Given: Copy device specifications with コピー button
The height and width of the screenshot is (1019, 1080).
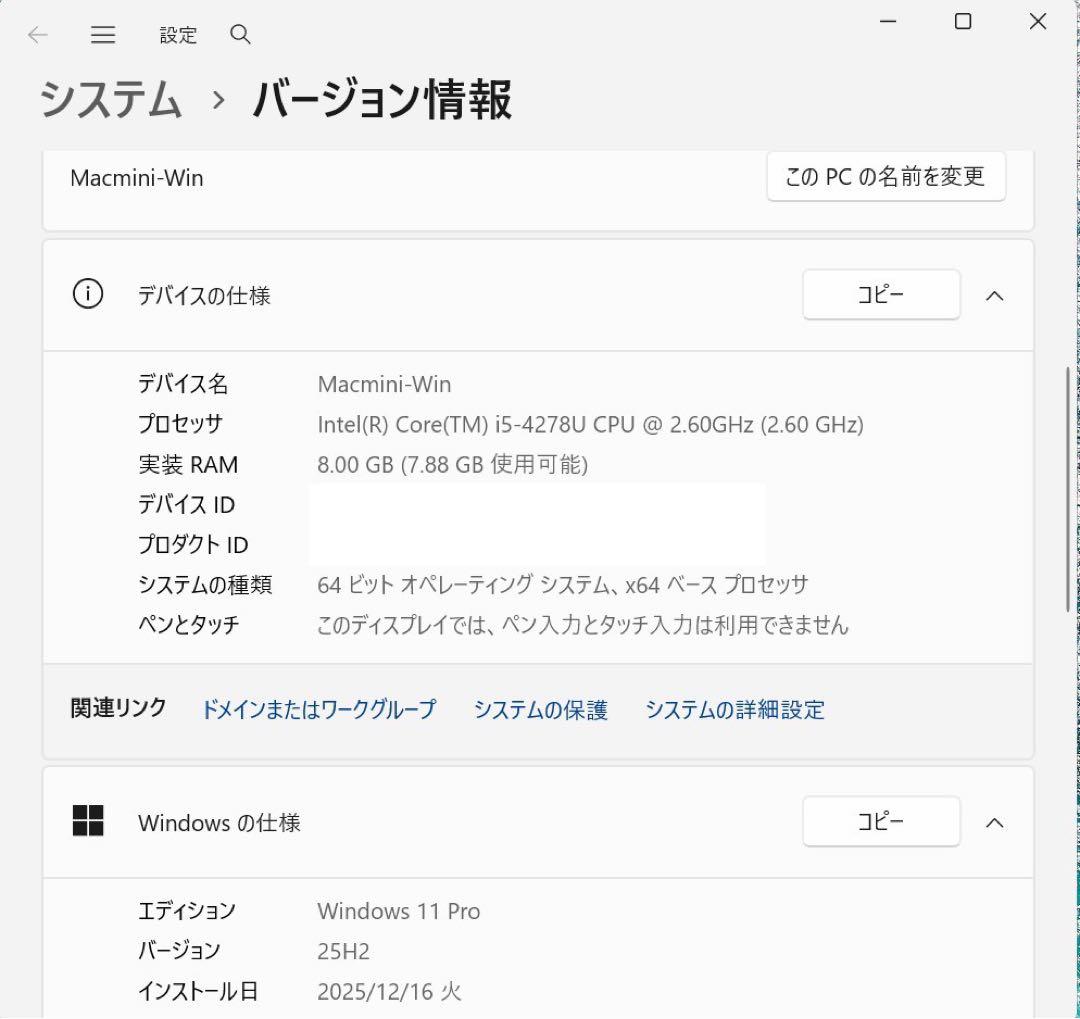Looking at the screenshot, I should coord(880,294).
